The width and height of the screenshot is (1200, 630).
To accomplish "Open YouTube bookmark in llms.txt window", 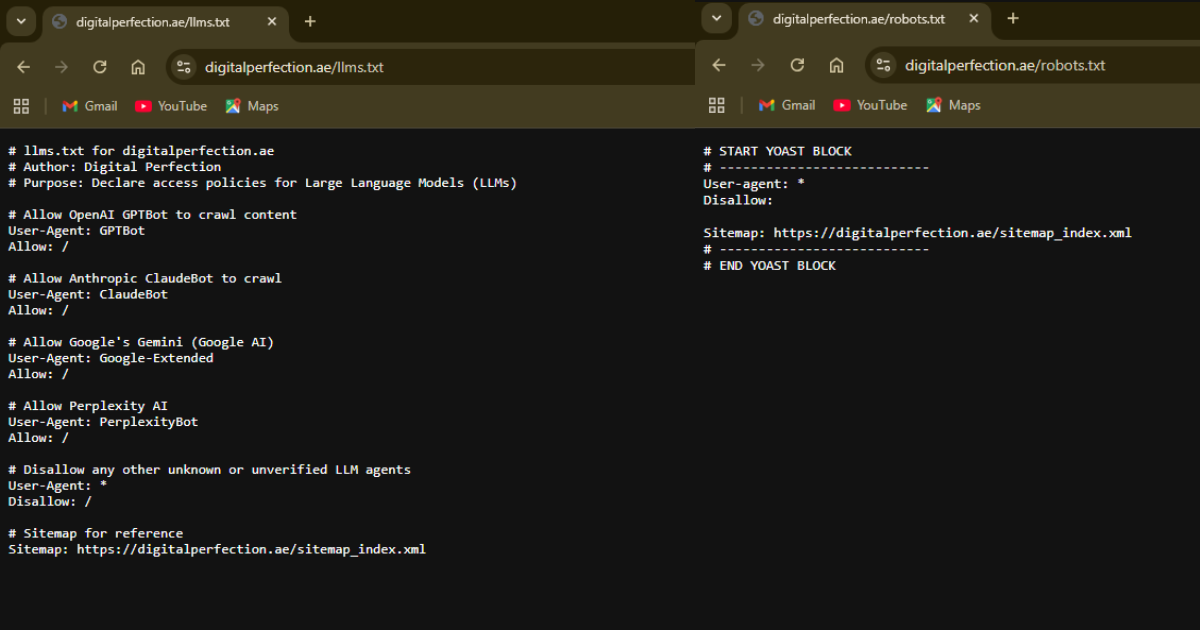I will coord(171,106).
